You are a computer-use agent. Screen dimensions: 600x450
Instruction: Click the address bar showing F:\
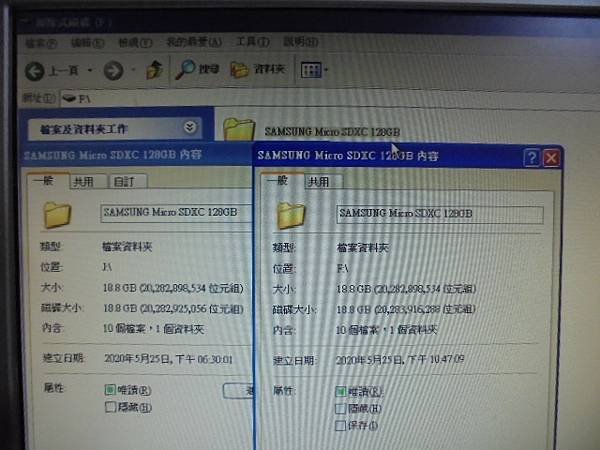pyautogui.click(x=329, y=99)
